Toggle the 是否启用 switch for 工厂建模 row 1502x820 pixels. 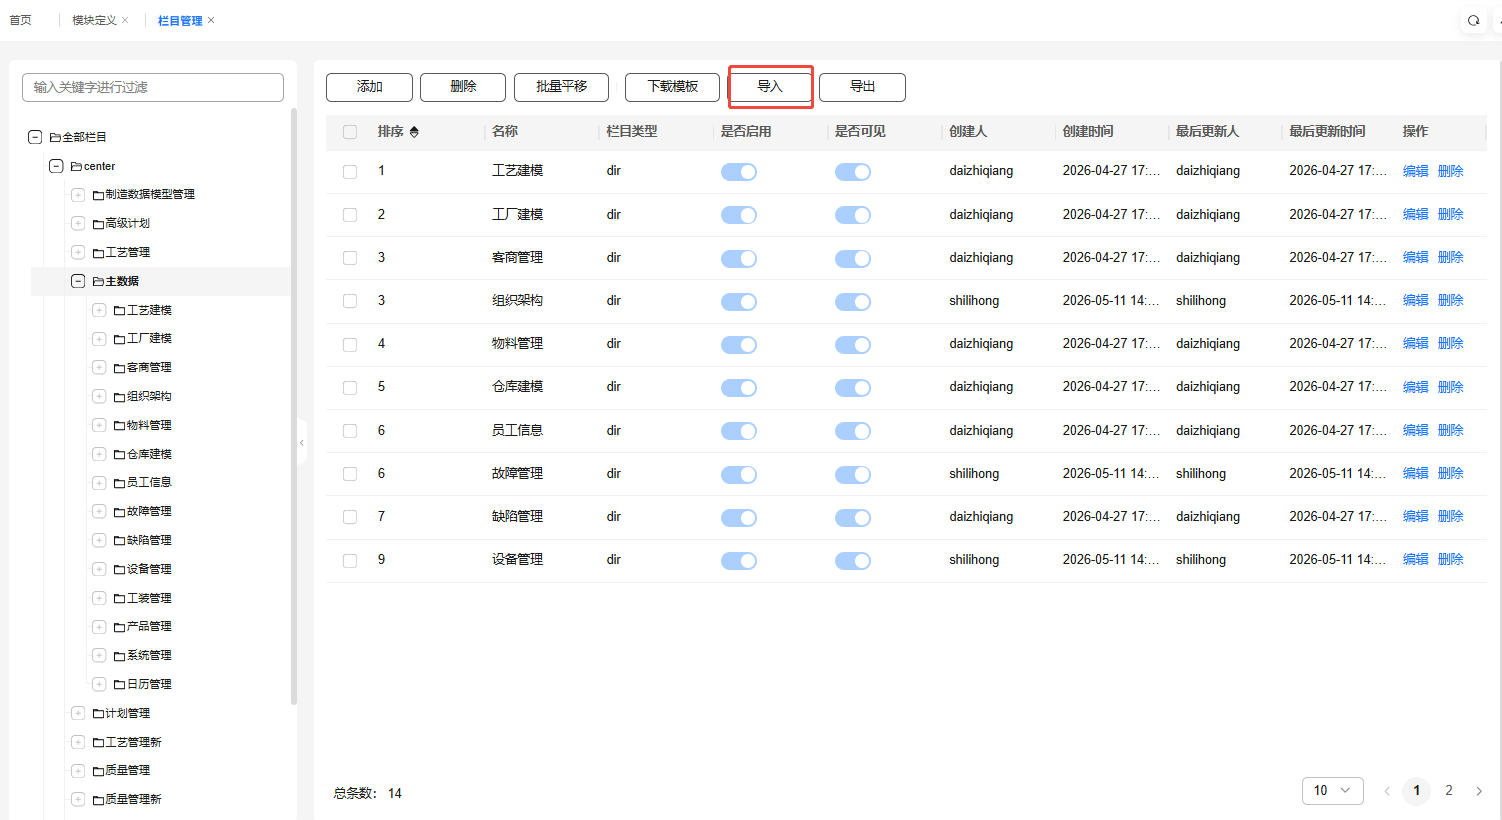coord(739,215)
